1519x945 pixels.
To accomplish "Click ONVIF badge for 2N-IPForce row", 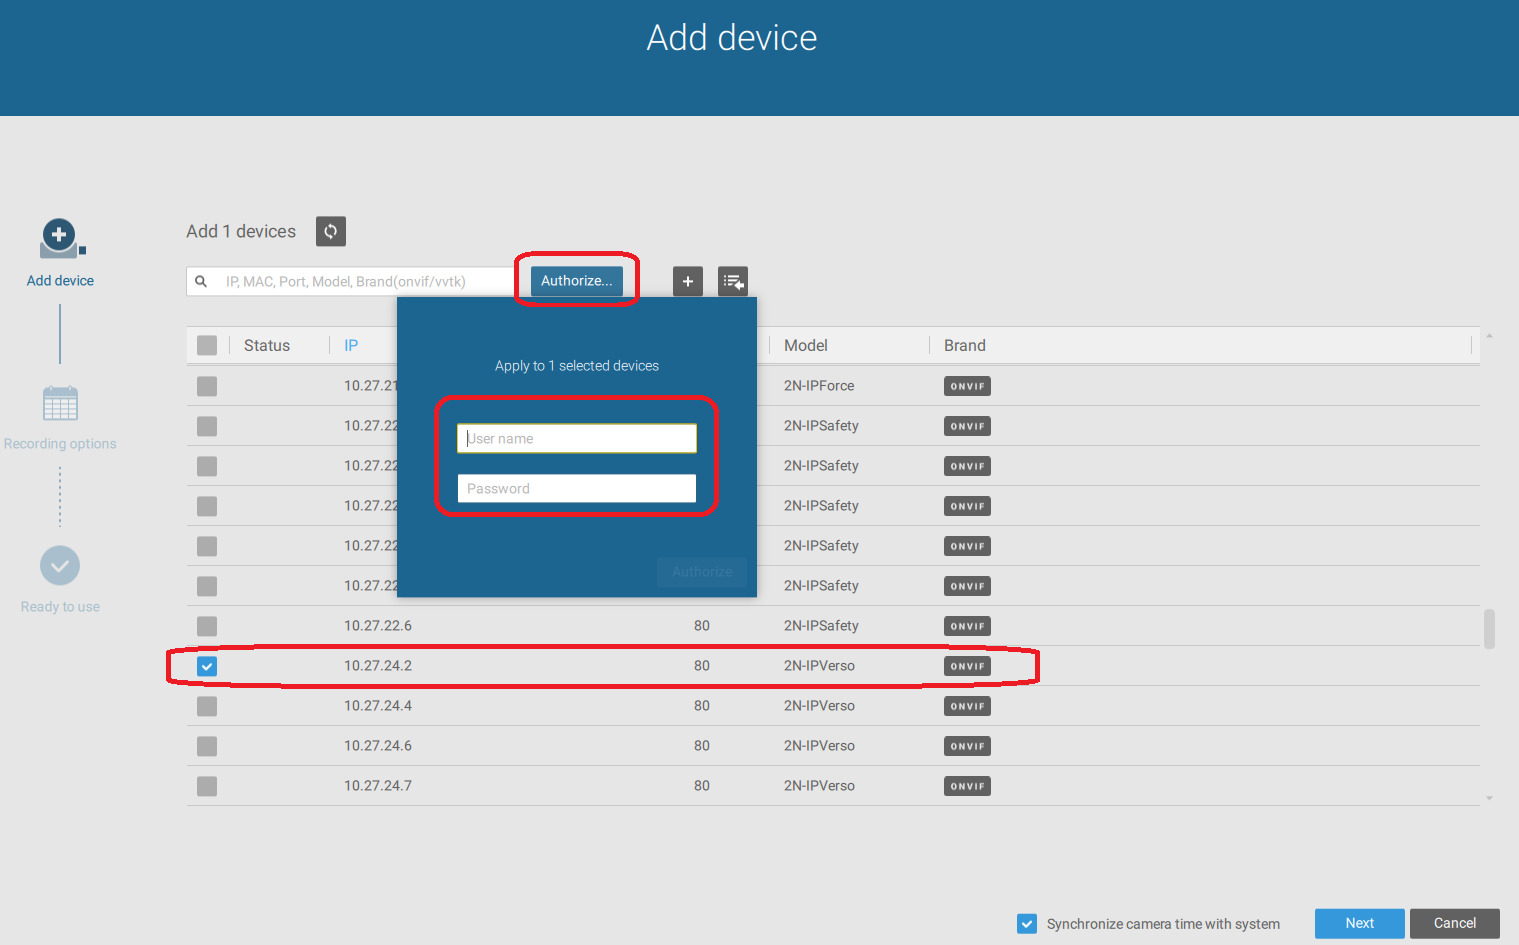I will (x=966, y=386).
